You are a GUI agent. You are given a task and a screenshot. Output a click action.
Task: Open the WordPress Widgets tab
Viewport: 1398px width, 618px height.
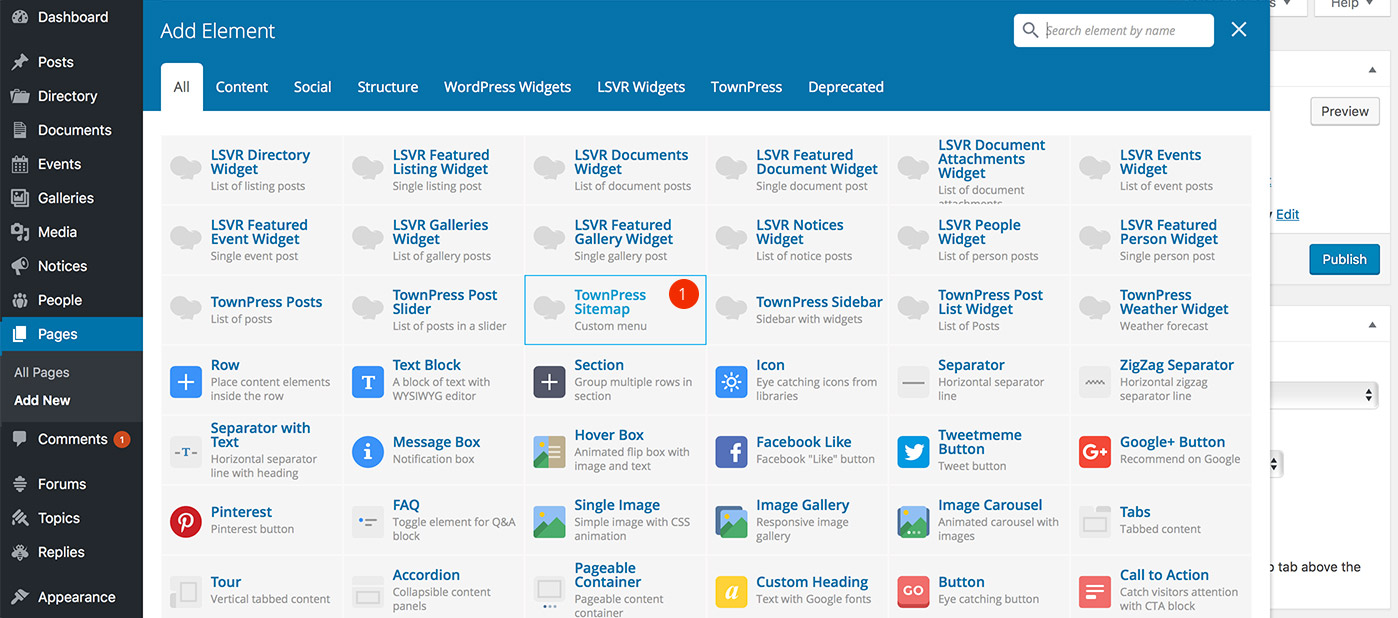(507, 87)
